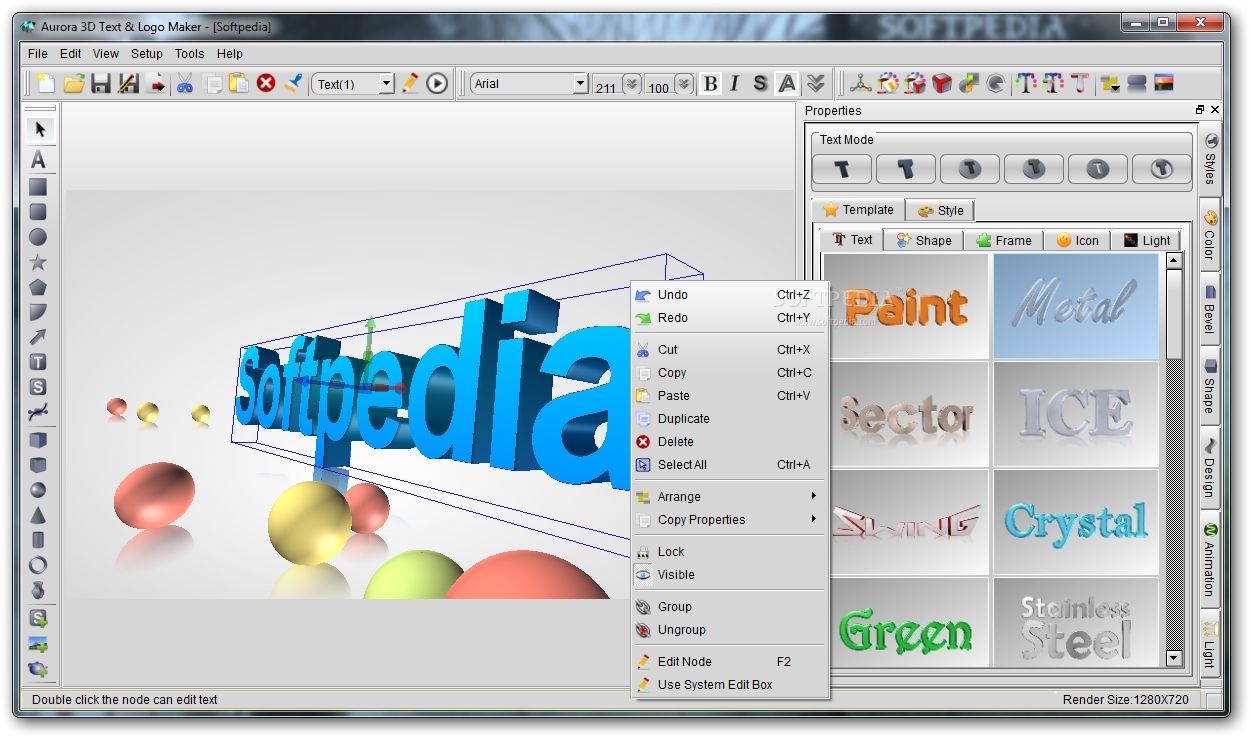Apply the Crystal text template
The height and width of the screenshot is (738, 1251).
click(1075, 522)
